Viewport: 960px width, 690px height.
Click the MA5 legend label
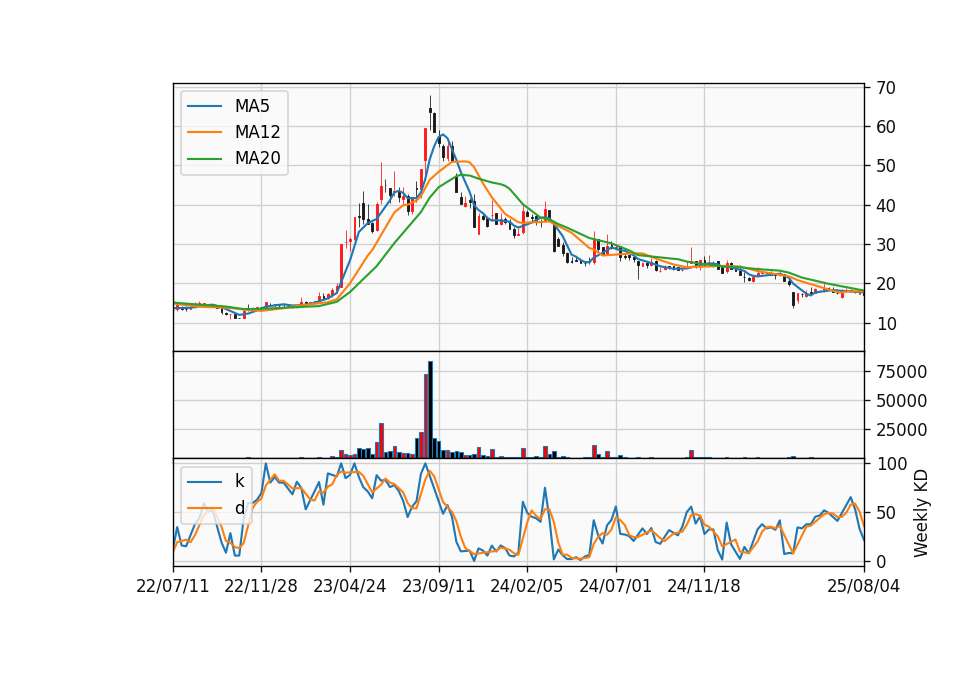coord(252,106)
